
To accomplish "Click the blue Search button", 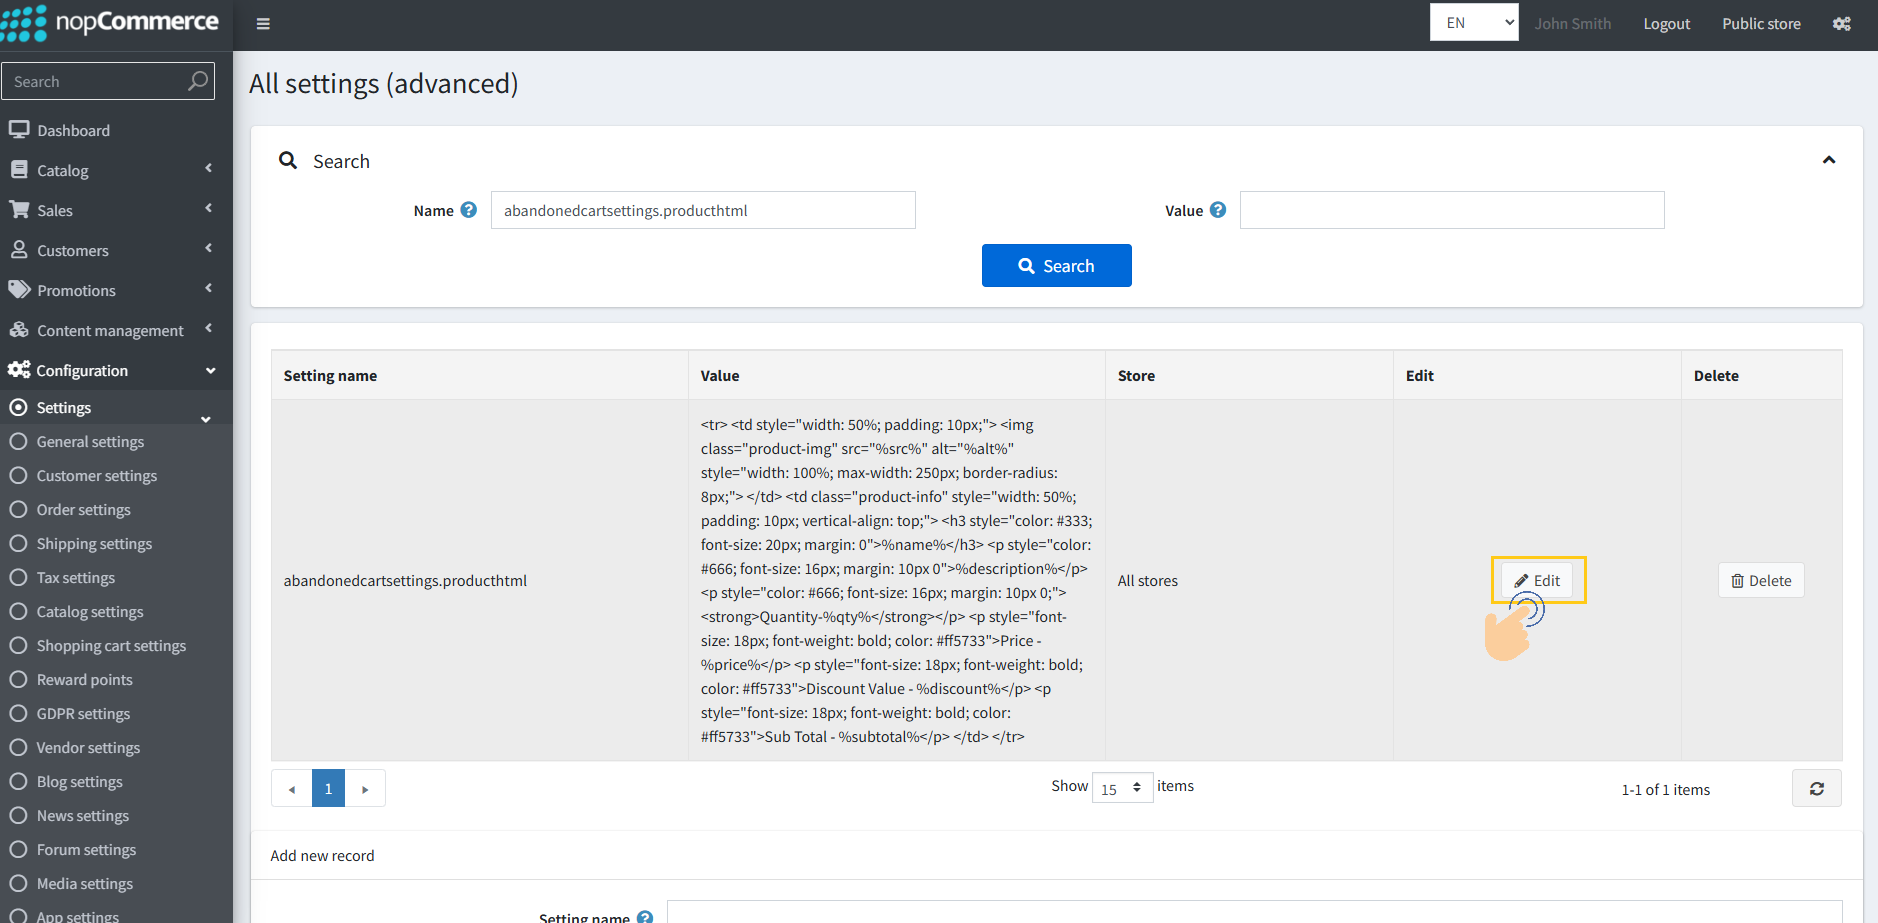I will (x=1056, y=266).
